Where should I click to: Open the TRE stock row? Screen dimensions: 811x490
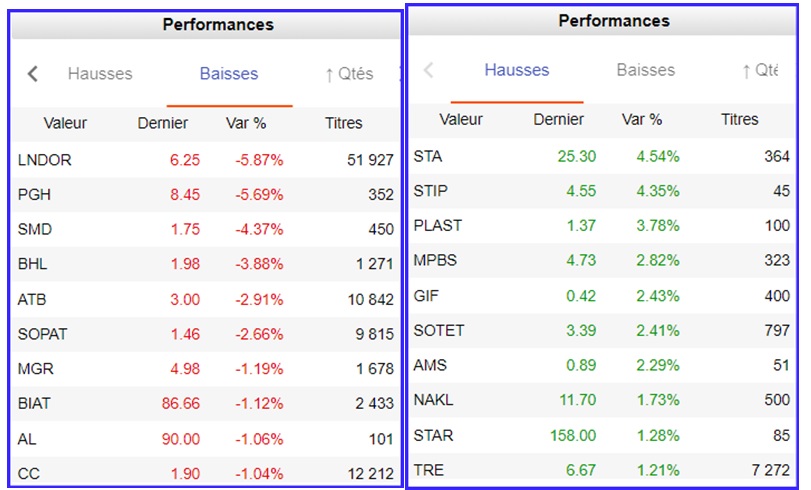(x=428, y=470)
